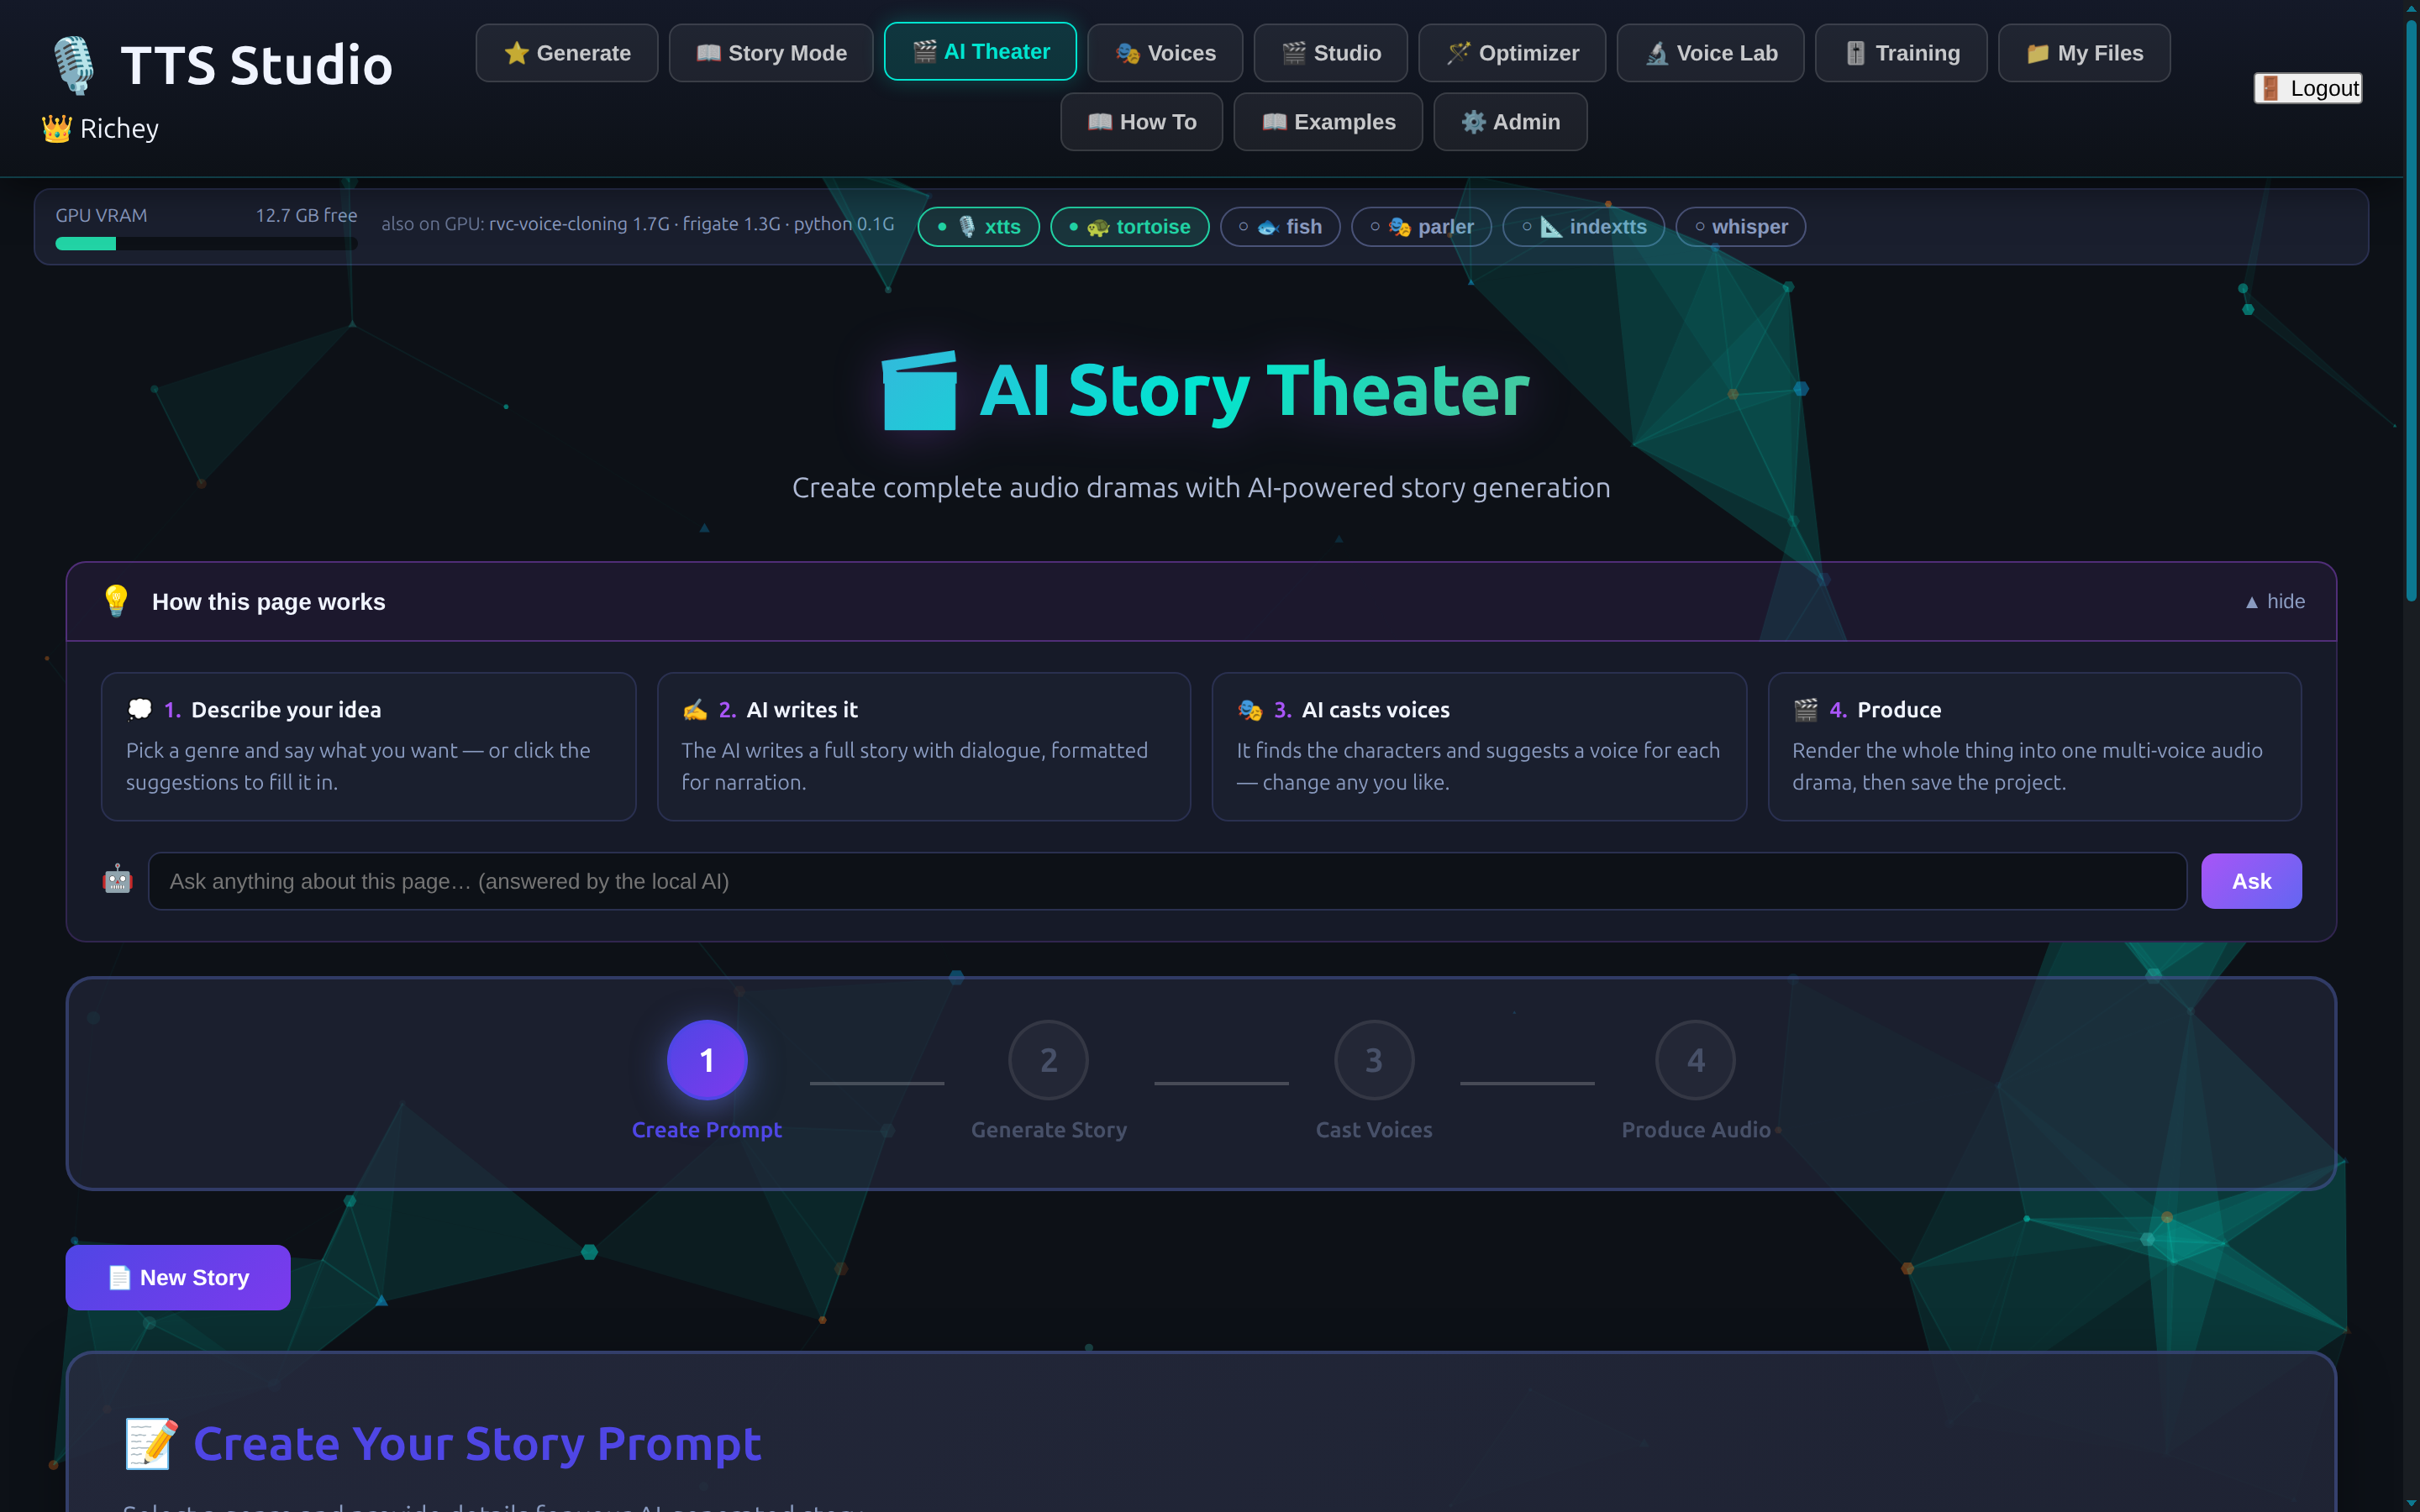Click the memo icon beside Create Your Story Prompt

(x=151, y=1444)
